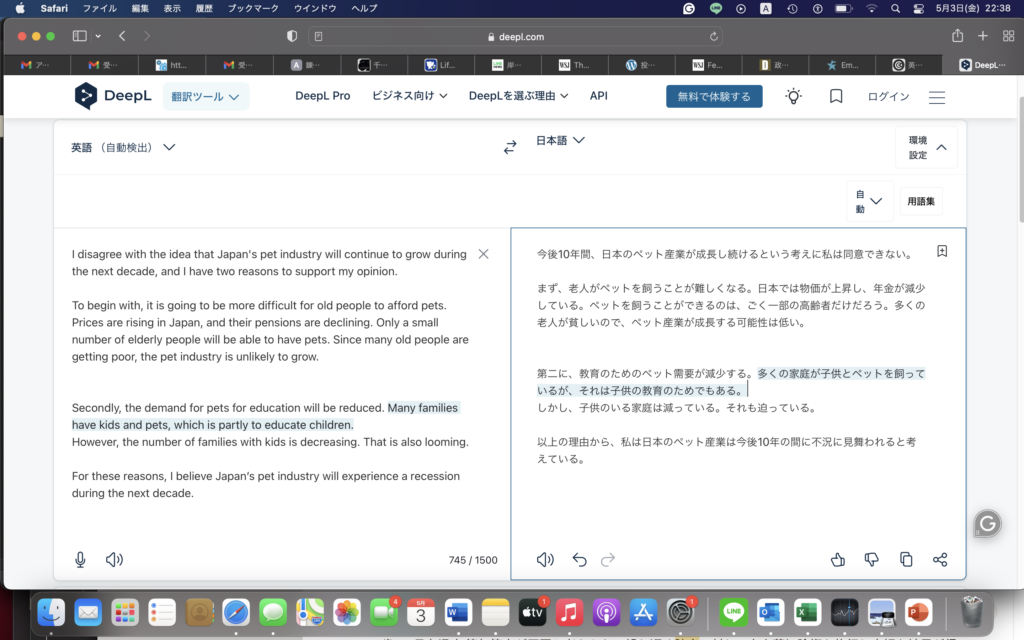
Task: Undo the last translation edit
Action: click(579, 560)
